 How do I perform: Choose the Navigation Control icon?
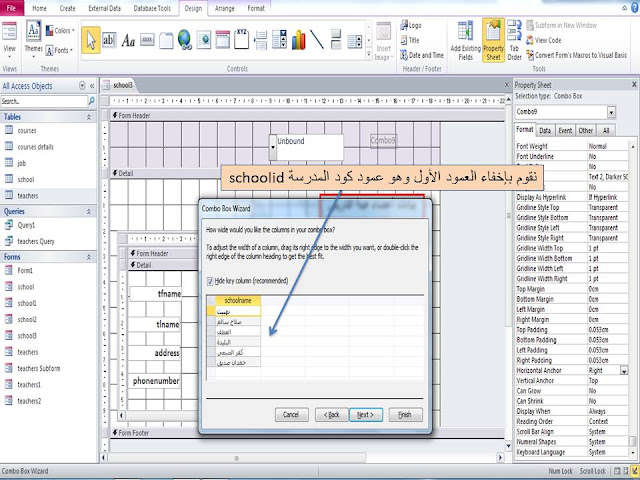coord(222,40)
